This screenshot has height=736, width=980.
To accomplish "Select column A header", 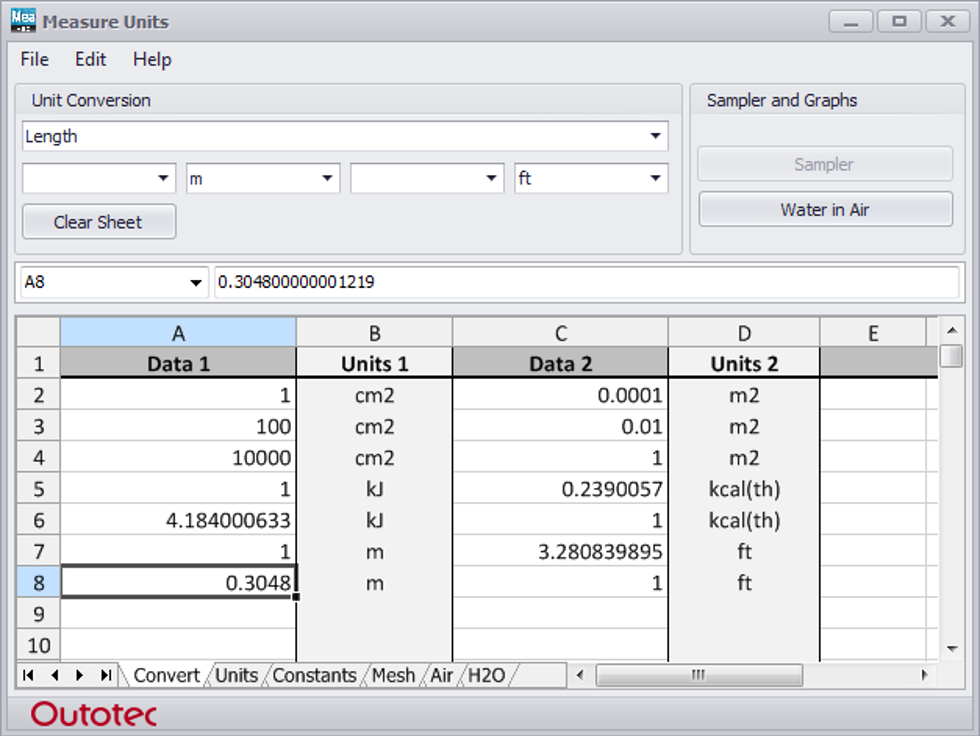I will (x=178, y=332).
